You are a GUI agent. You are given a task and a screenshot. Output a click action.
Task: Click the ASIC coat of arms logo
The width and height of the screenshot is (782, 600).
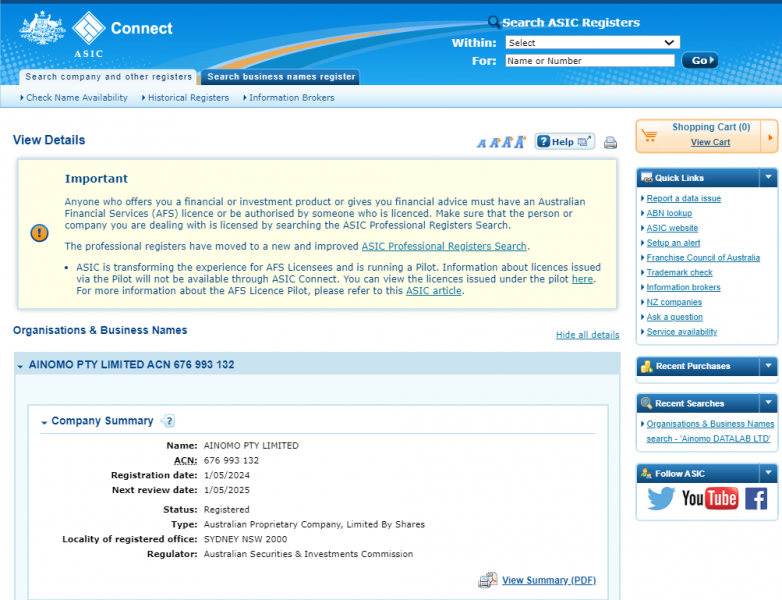[x=42, y=28]
